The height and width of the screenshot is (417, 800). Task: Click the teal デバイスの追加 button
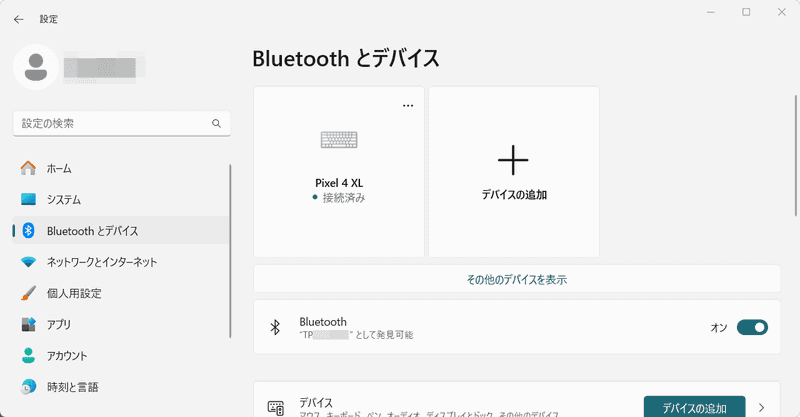point(694,408)
